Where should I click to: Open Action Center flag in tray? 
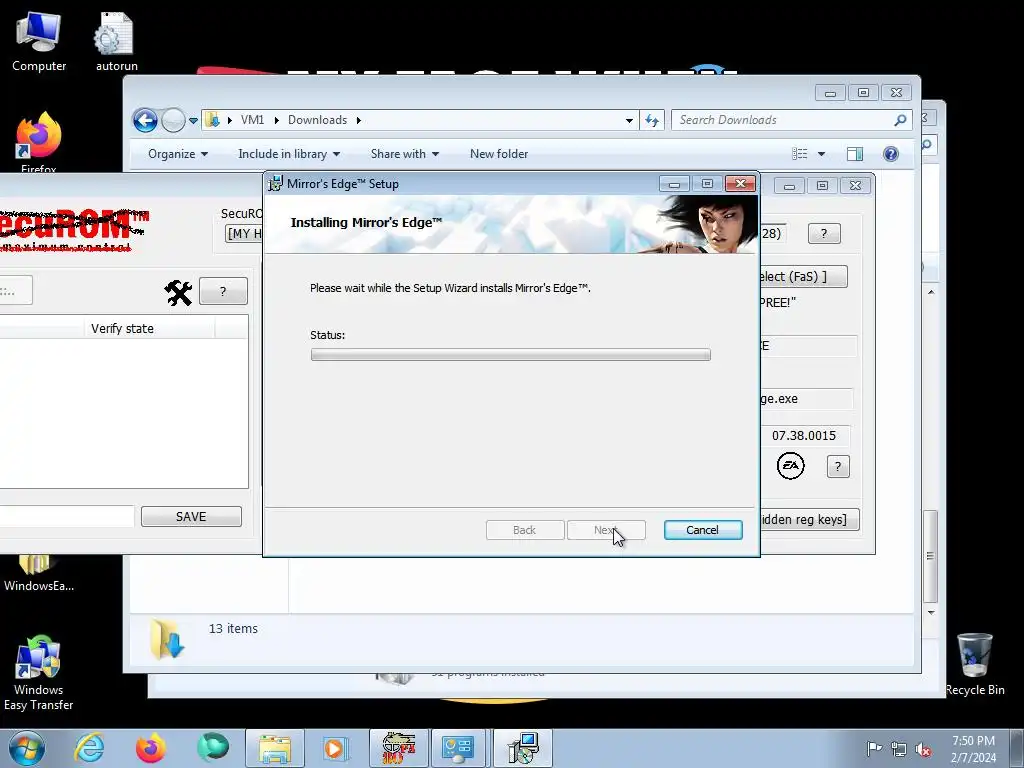click(x=874, y=749)
